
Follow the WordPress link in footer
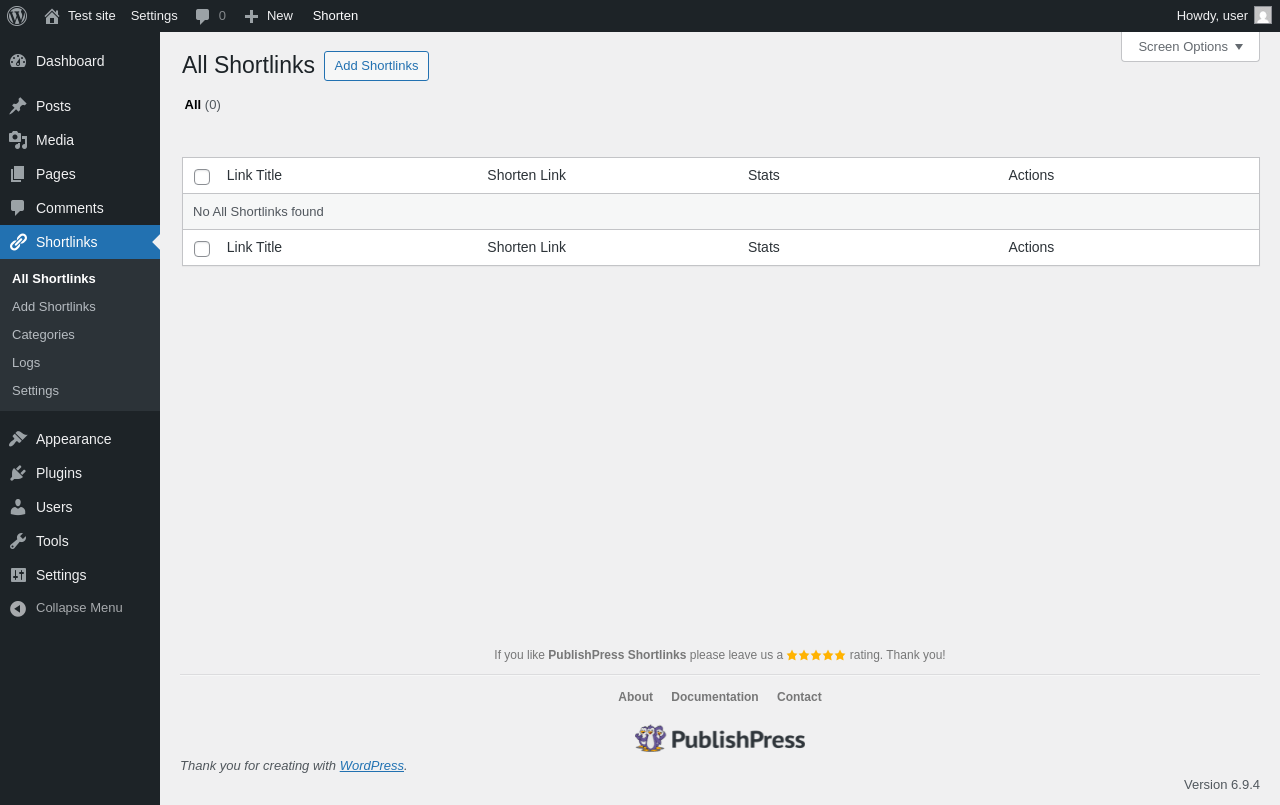click(372, 765)
